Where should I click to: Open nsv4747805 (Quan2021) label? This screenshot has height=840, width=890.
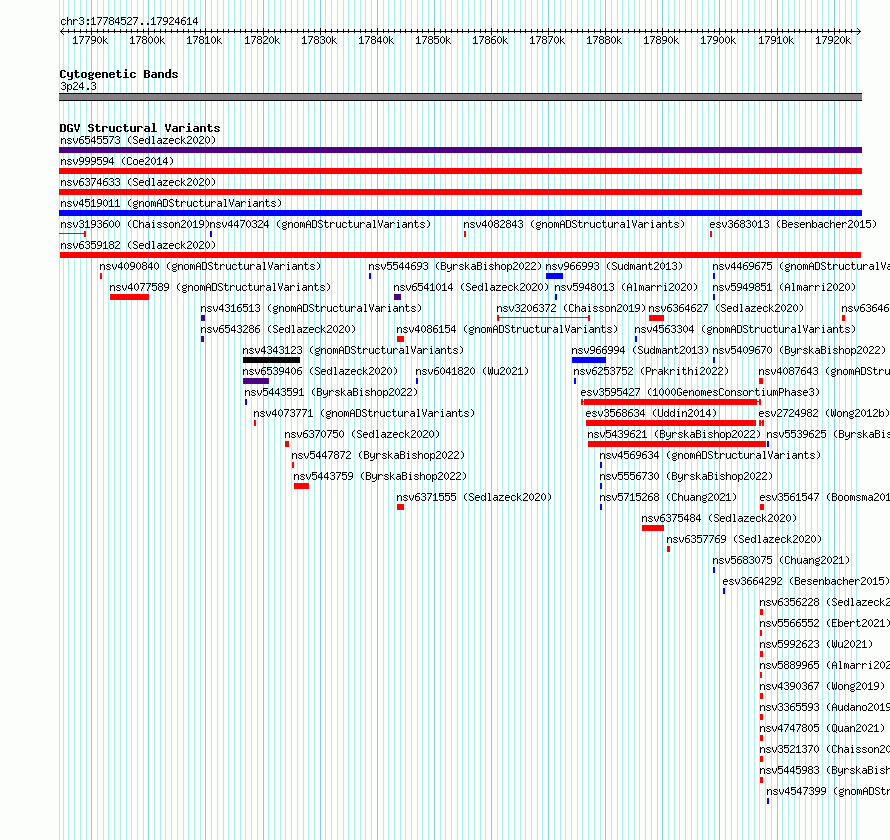822,728
